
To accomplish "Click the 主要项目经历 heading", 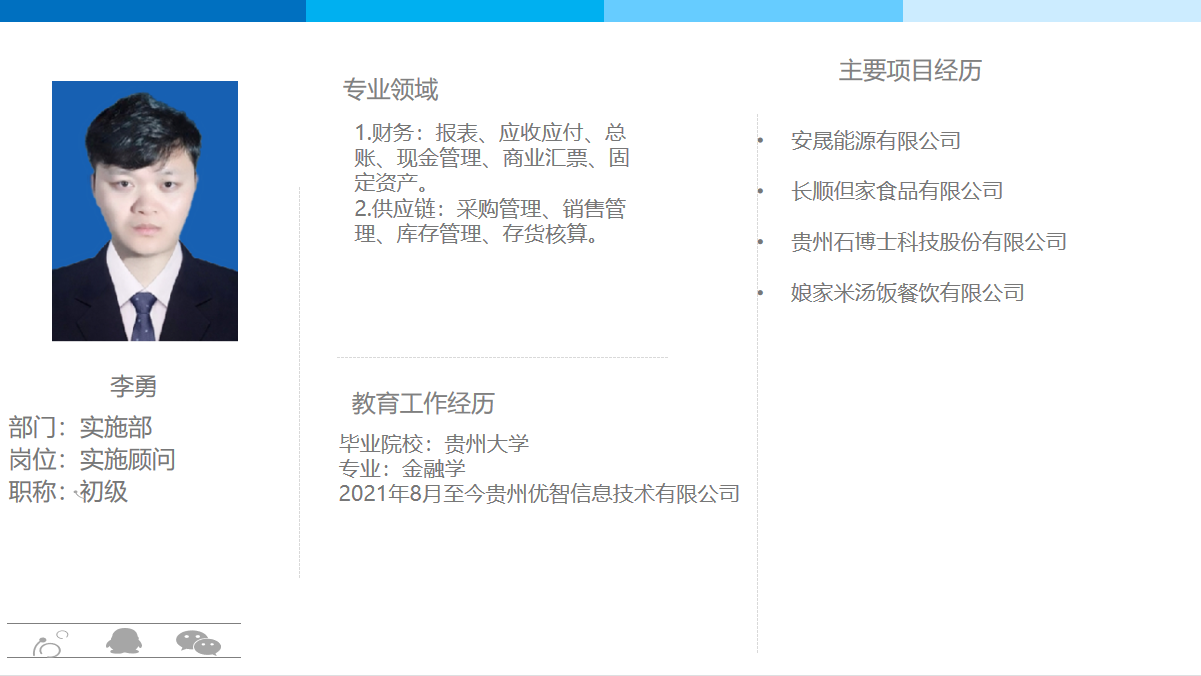I will click(x=910, y=71).
